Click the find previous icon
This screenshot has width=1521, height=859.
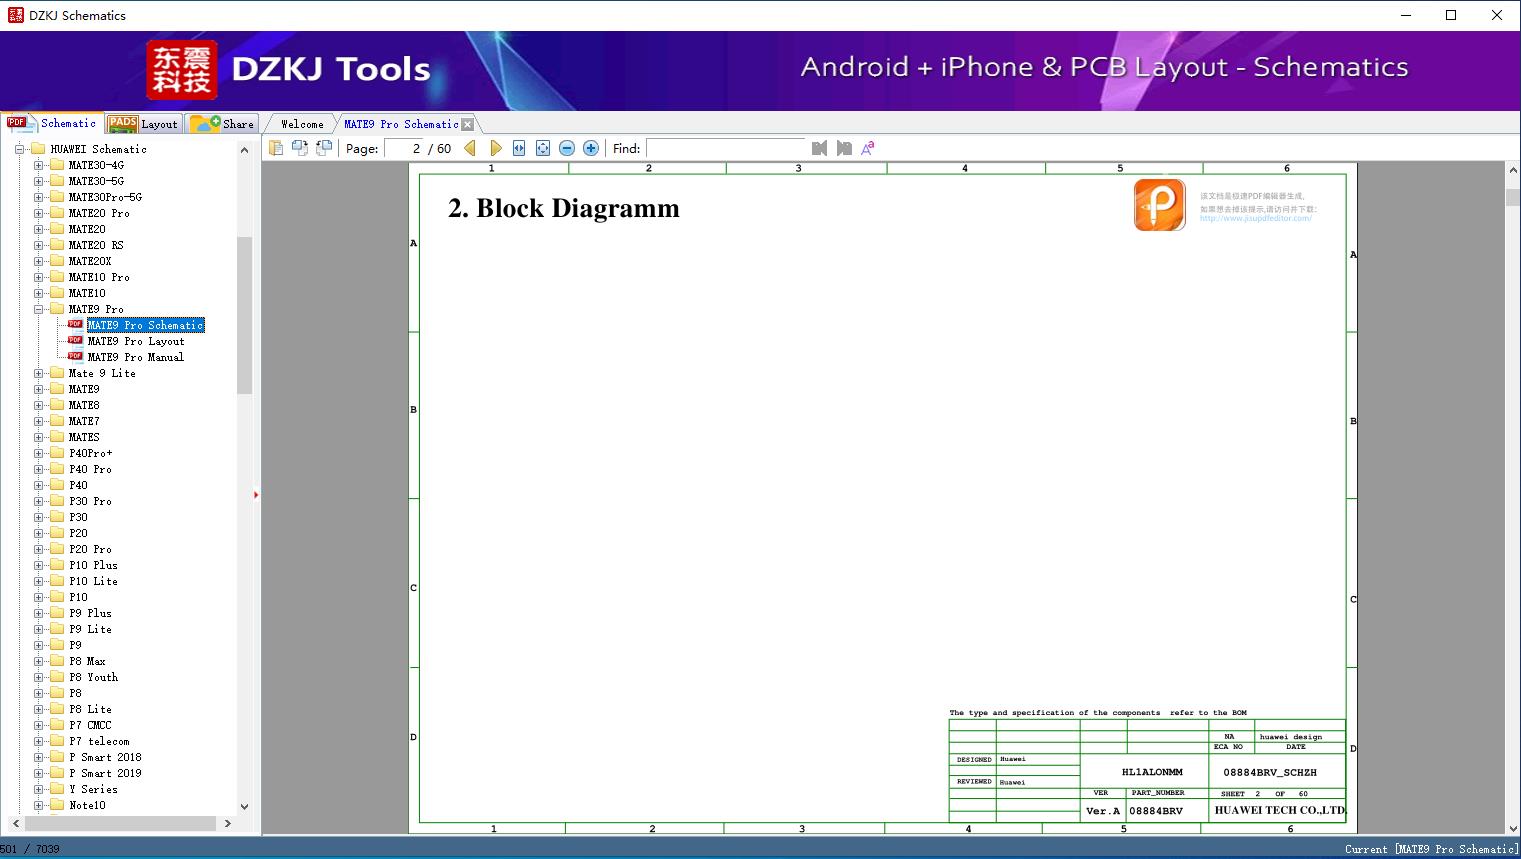click(x=820, y=148)
